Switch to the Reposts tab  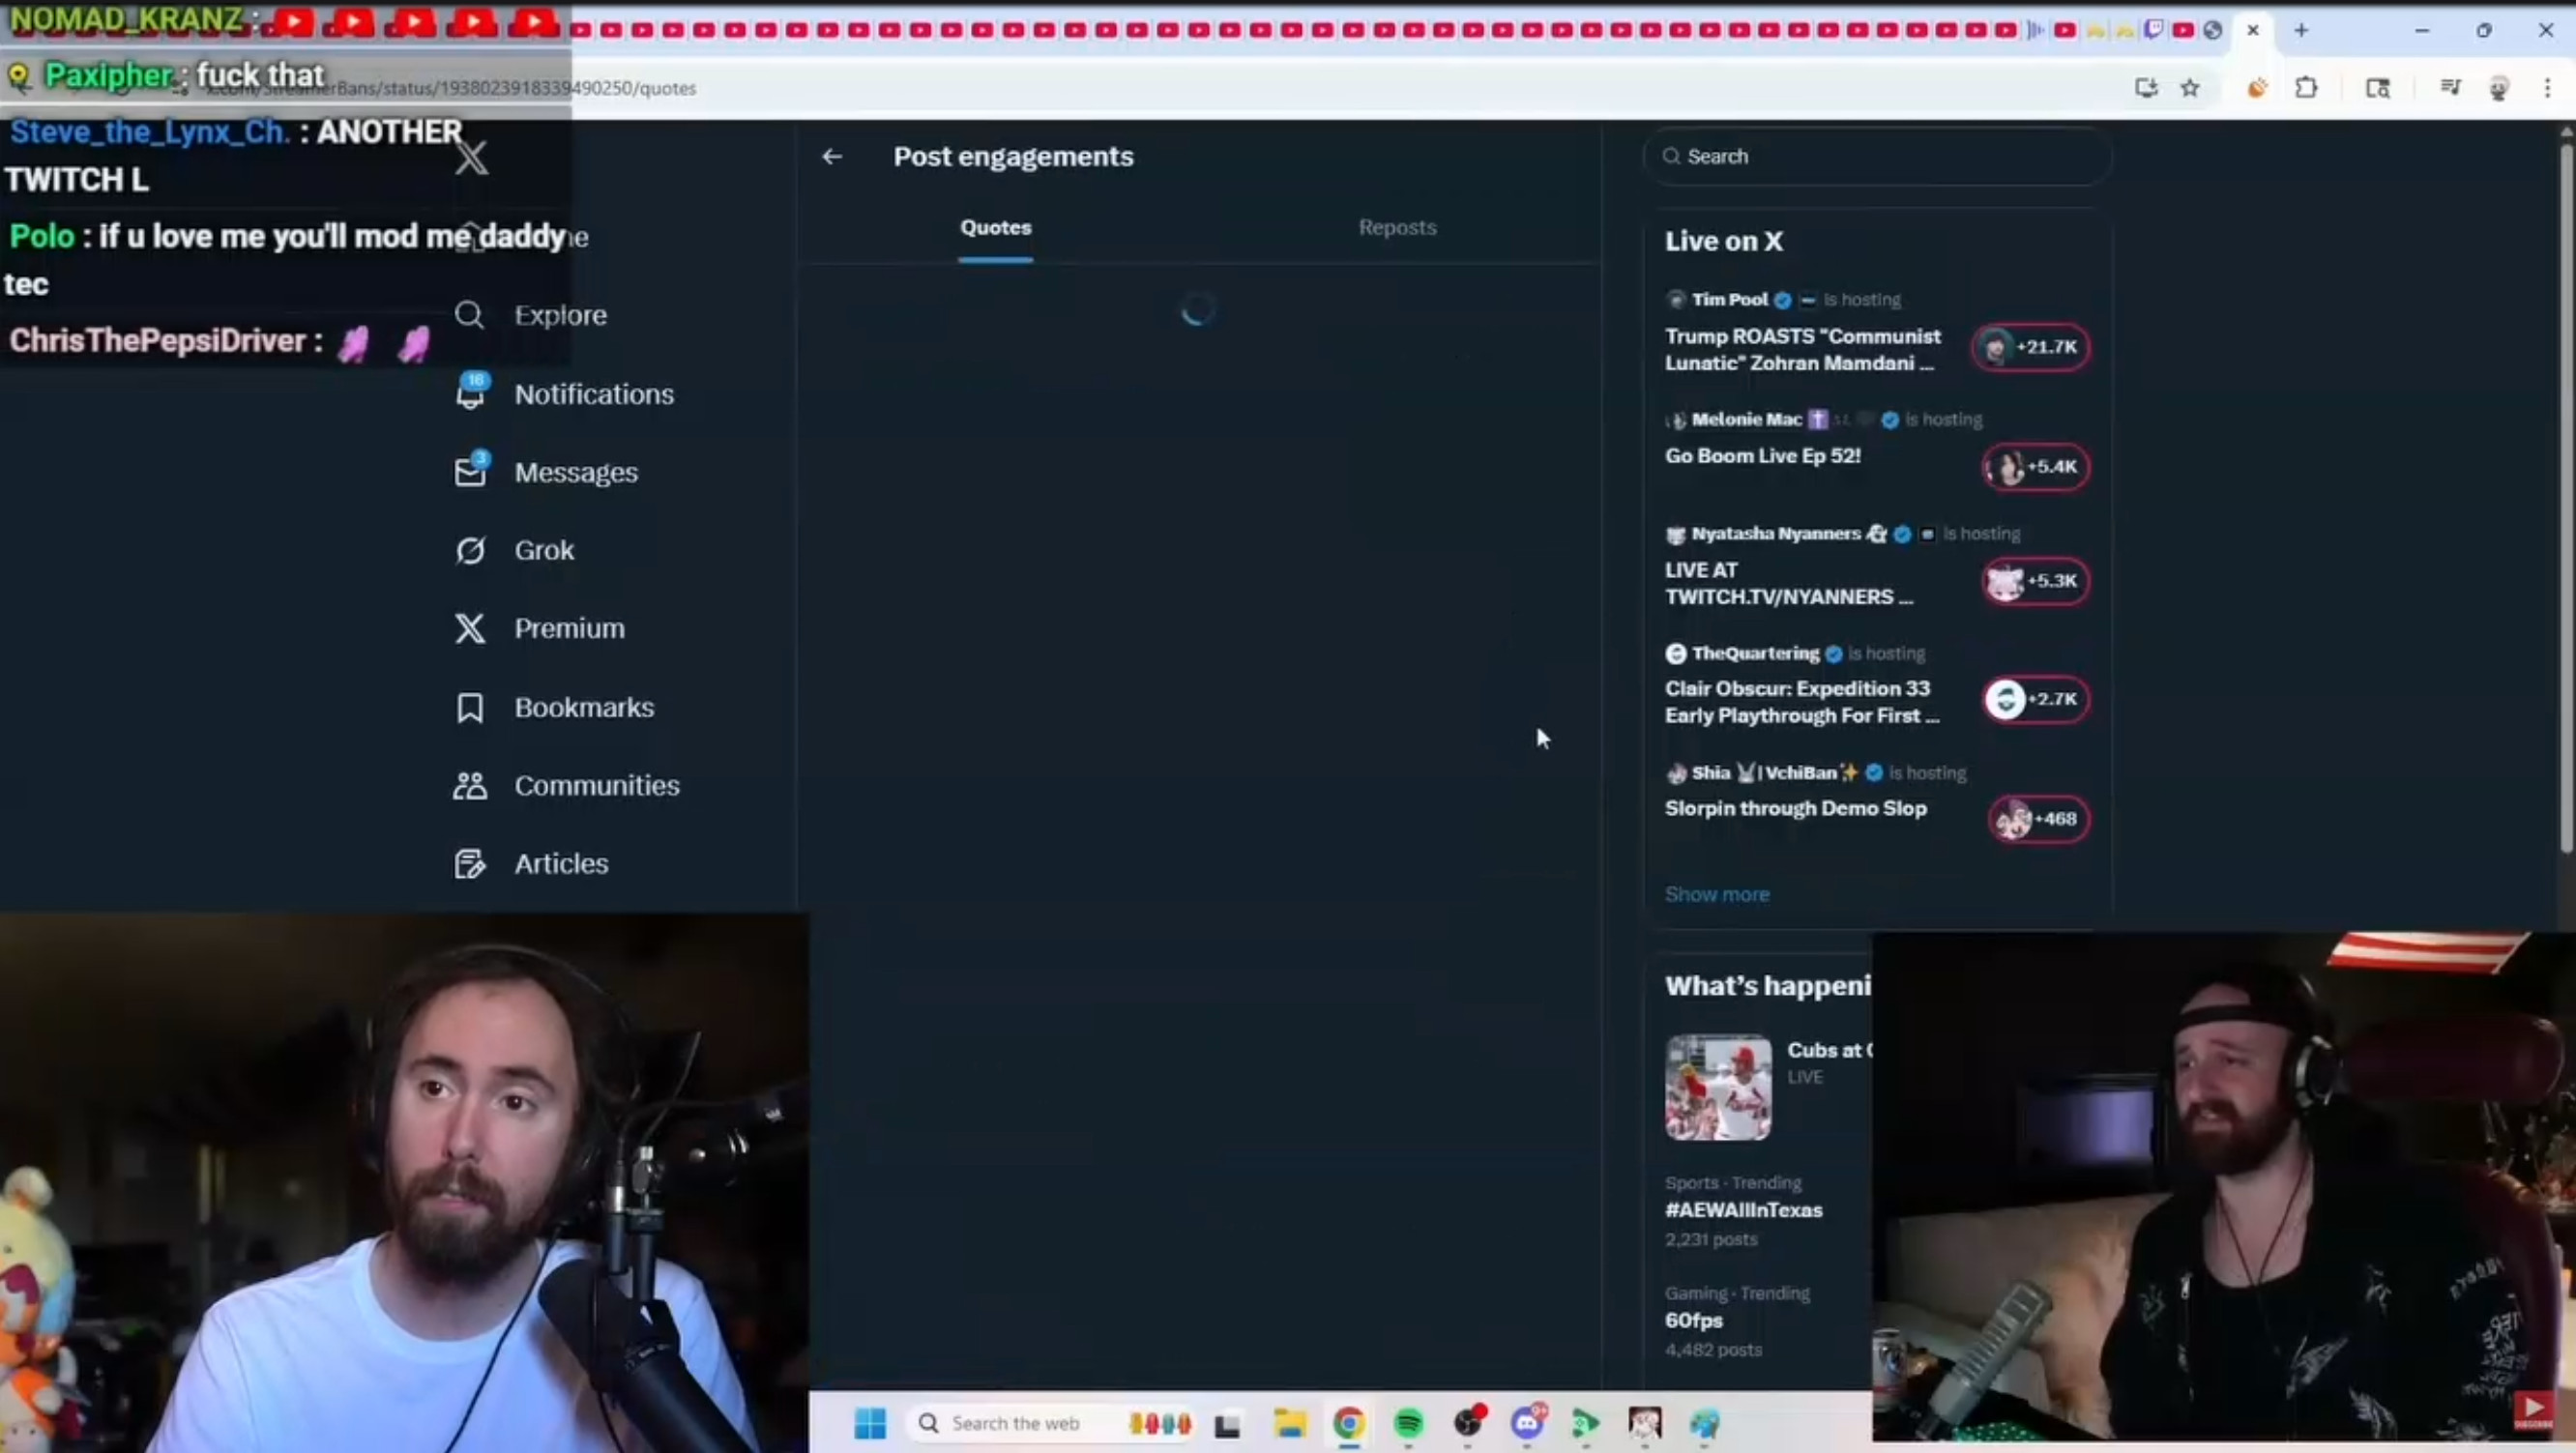1397,227
